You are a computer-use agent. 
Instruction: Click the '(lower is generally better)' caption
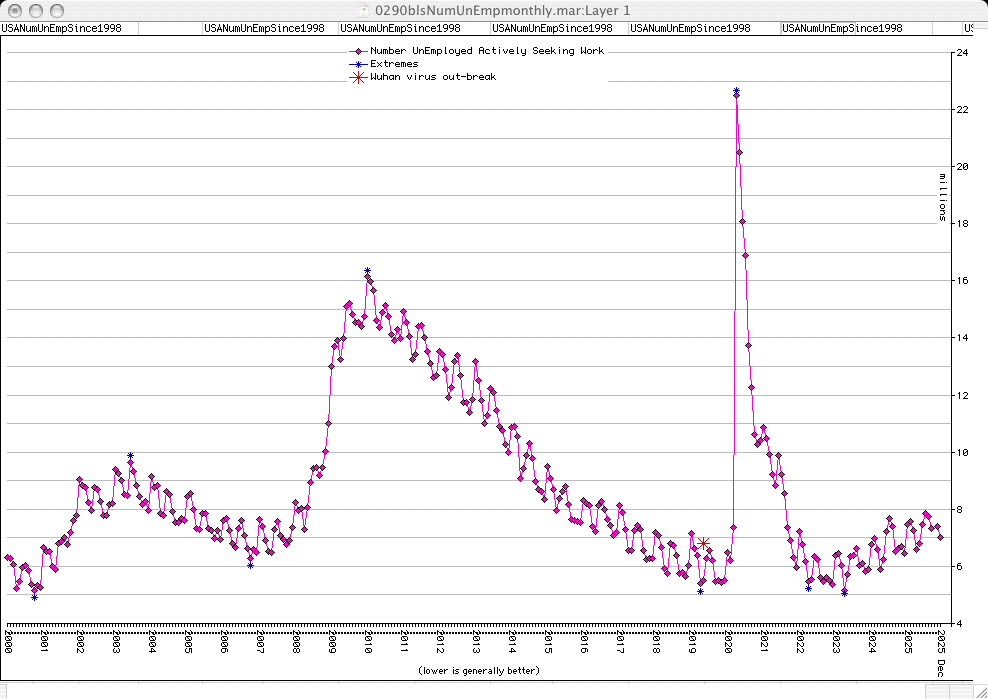(479, 670)
